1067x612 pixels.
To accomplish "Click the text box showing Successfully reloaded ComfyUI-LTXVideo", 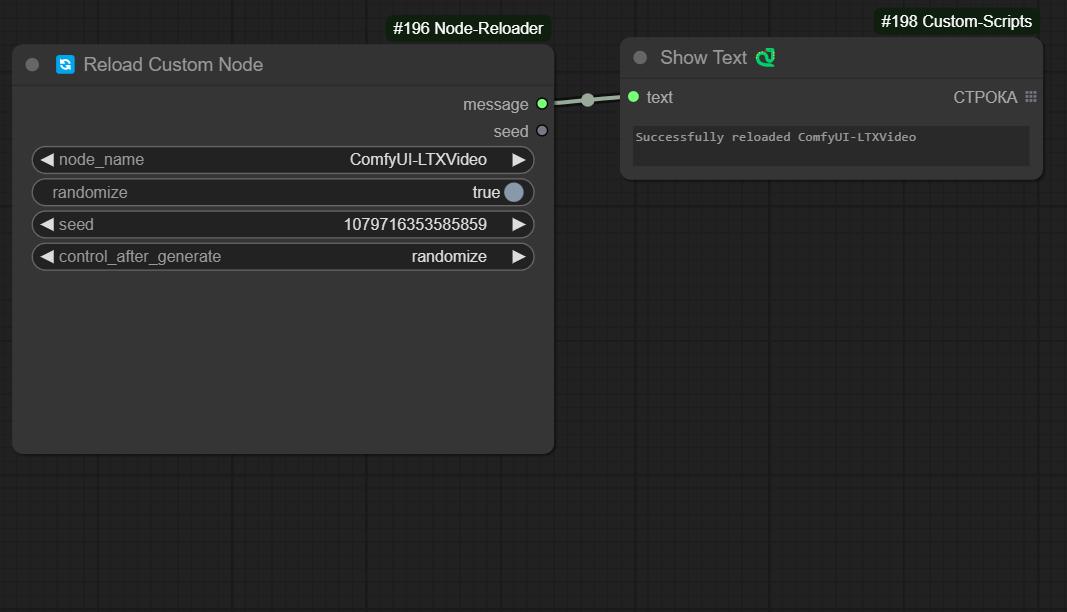I will click(x=830, y=145).
